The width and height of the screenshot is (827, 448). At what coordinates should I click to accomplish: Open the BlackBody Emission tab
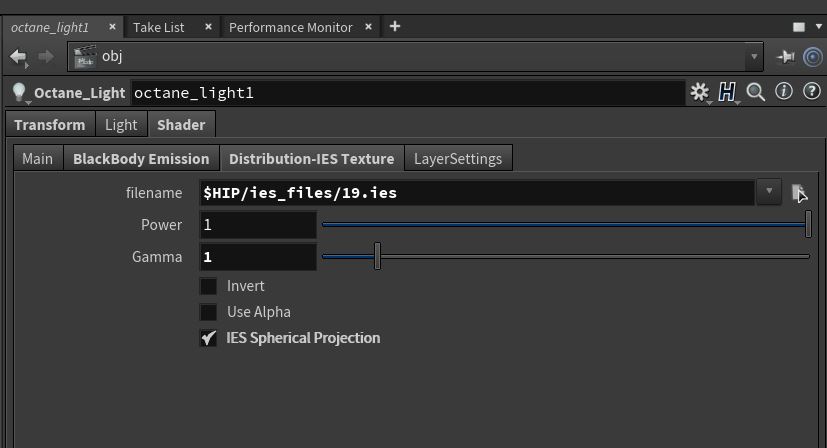click(141, 159)
